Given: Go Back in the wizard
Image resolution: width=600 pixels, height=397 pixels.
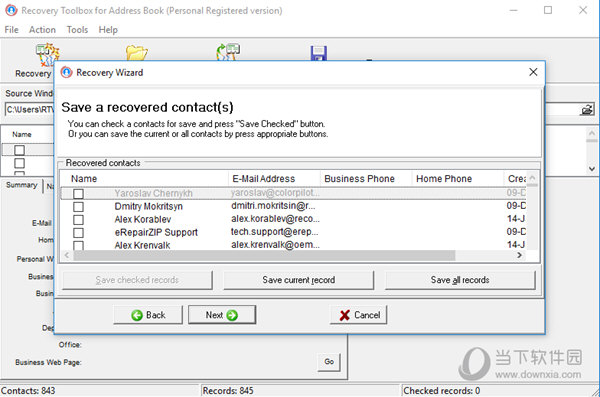Looking at the screenshot, I should coord(148,315).
